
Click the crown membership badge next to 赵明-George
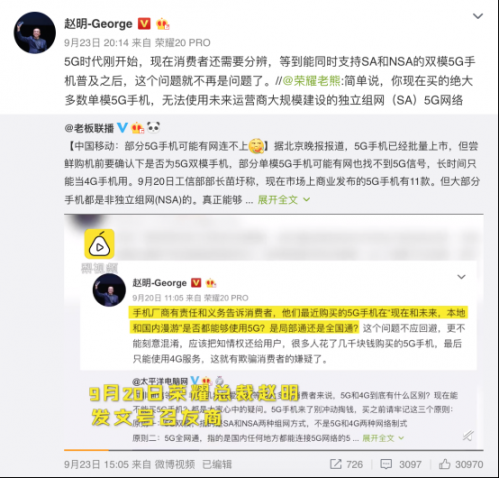[x=163, y=24]
